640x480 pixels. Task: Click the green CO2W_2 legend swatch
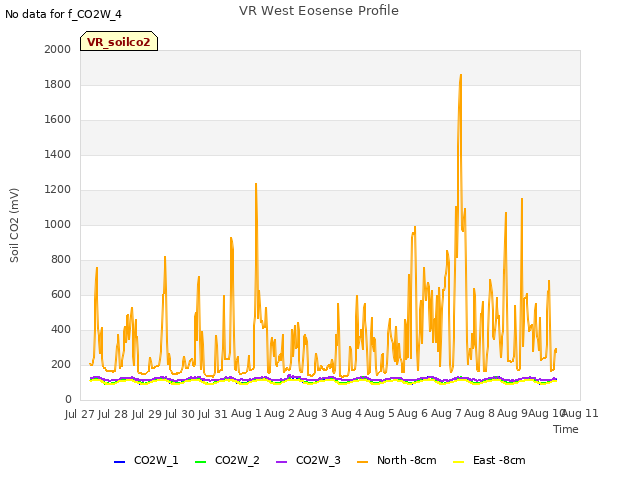(200, 462)
